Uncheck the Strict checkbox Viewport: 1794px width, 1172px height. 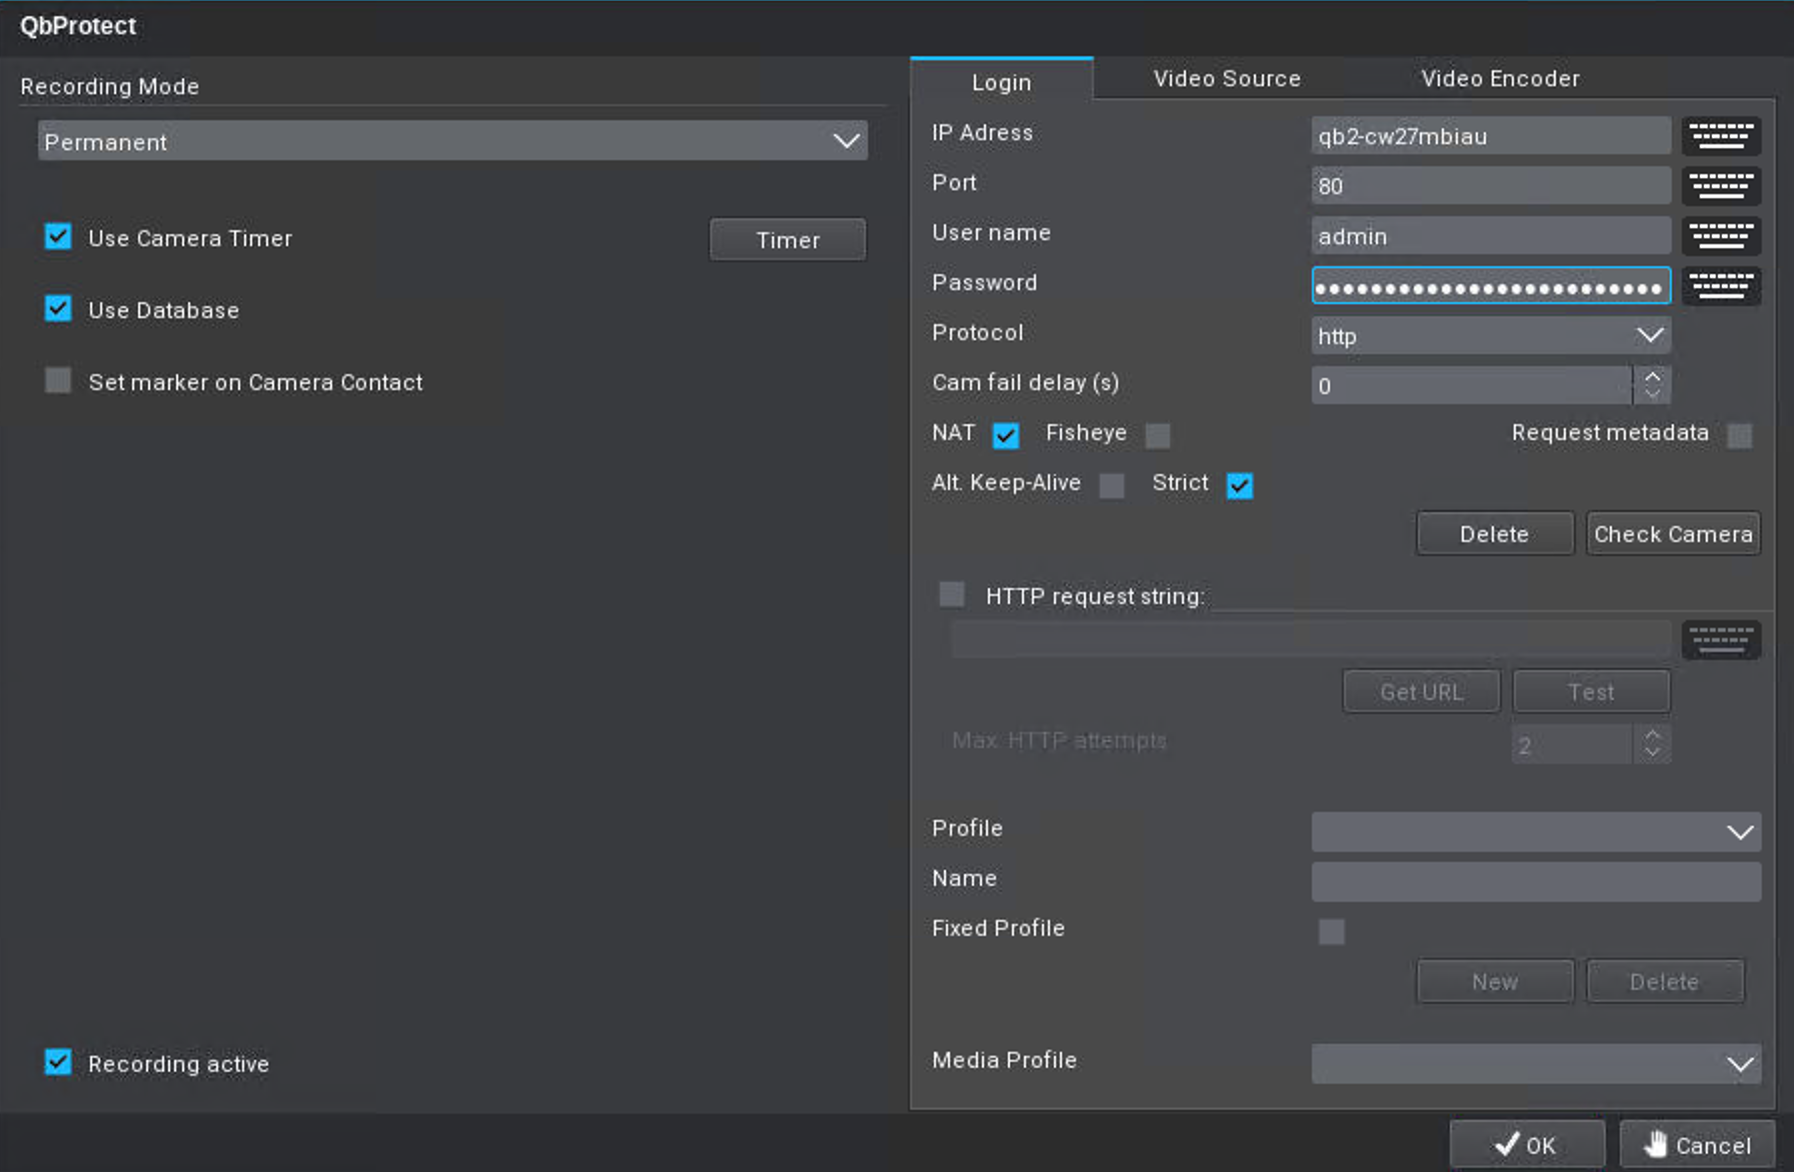tap(1240, 485)
